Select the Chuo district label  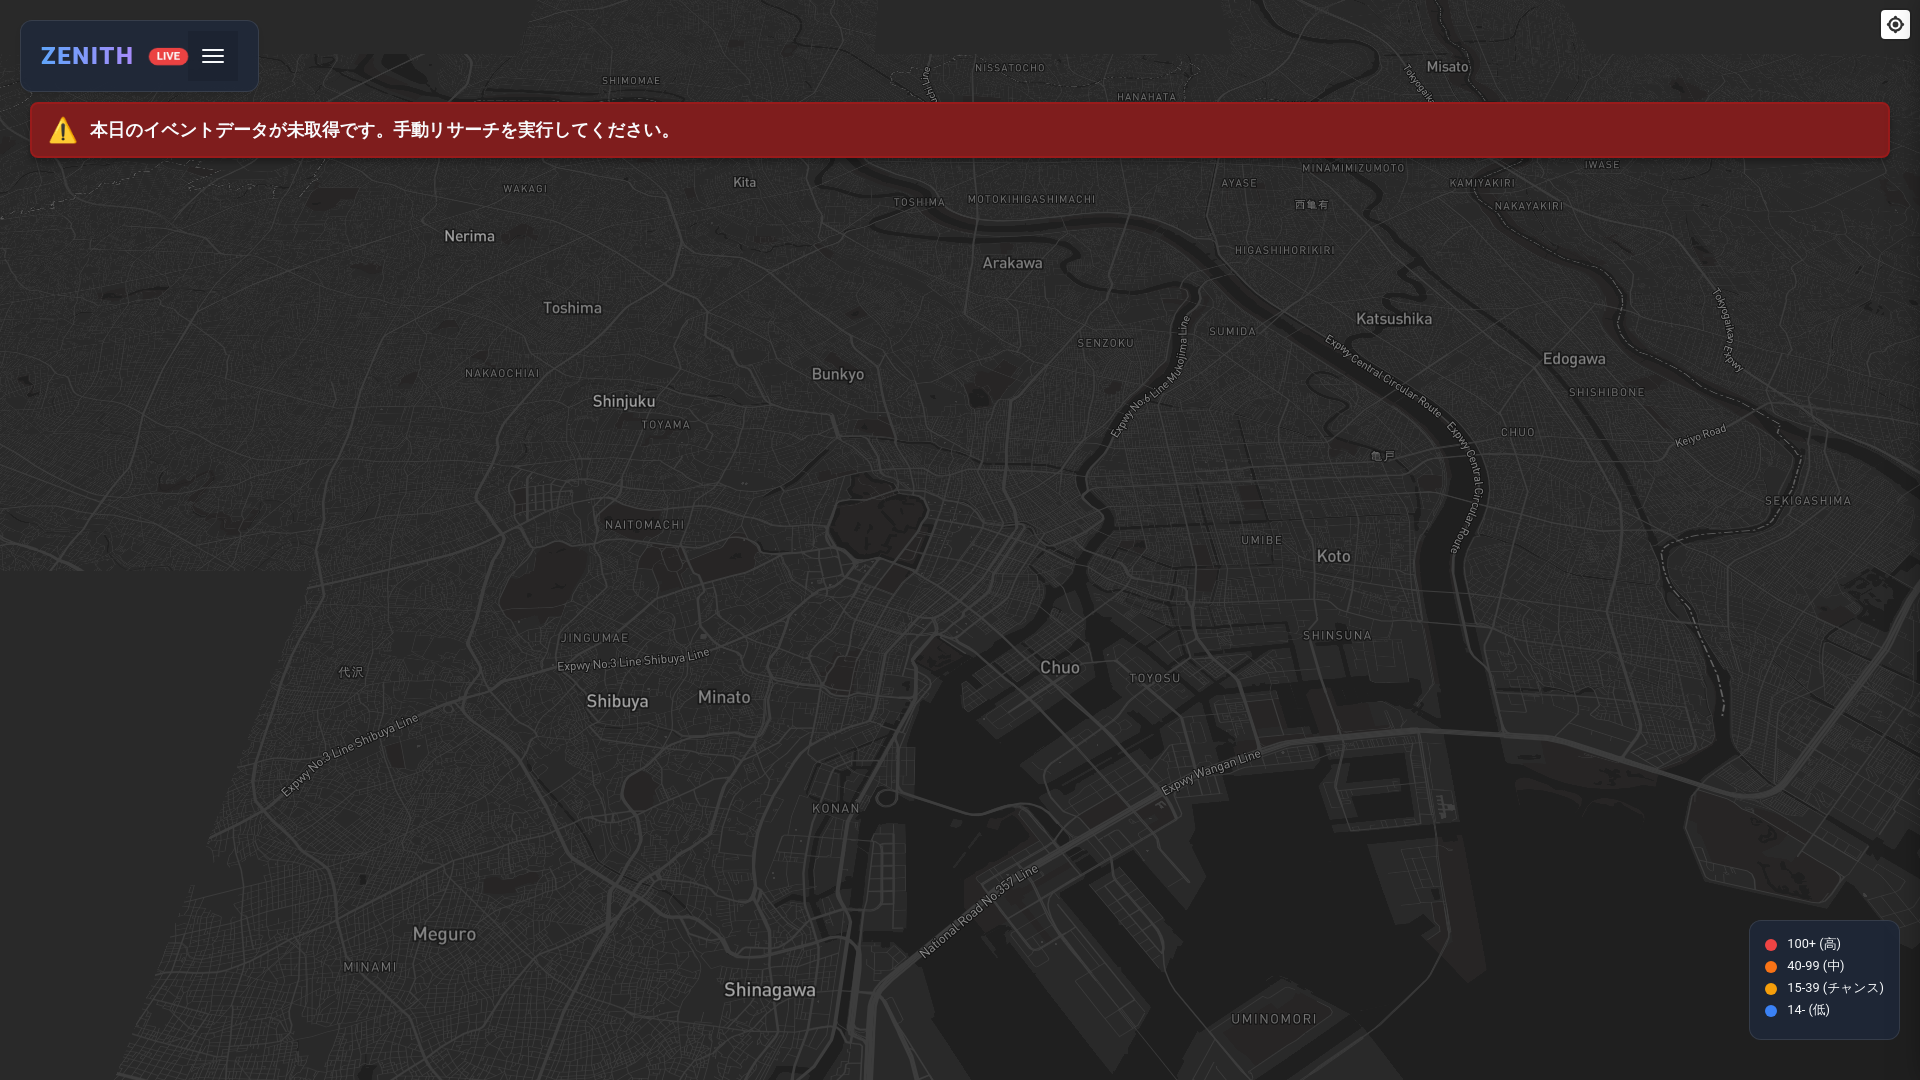[1060, 667]
